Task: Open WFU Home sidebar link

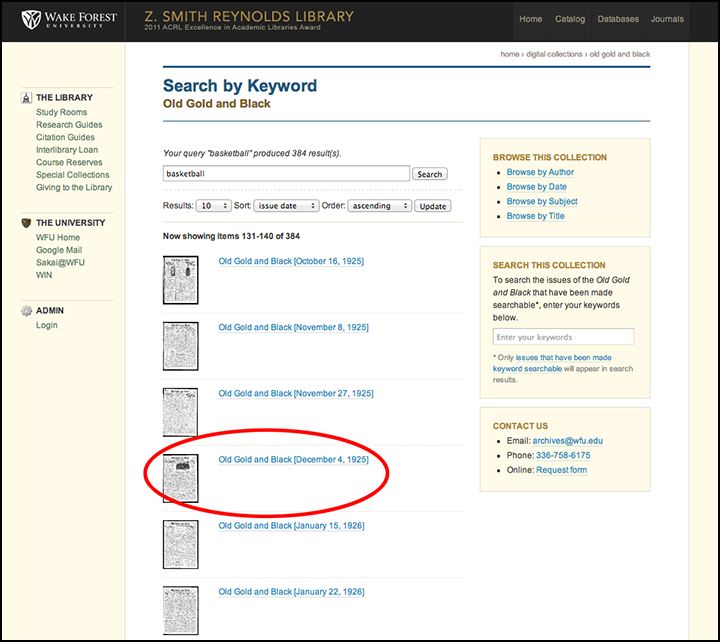Action: tap(58, 237)
